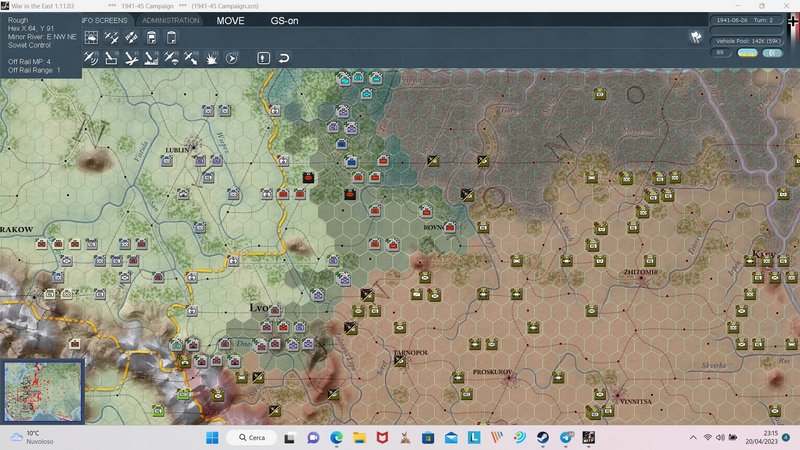The width and height of the screenshot is (800, 450).
Task: Click the undo move arrow icon
Action: [x=284, y=58]
